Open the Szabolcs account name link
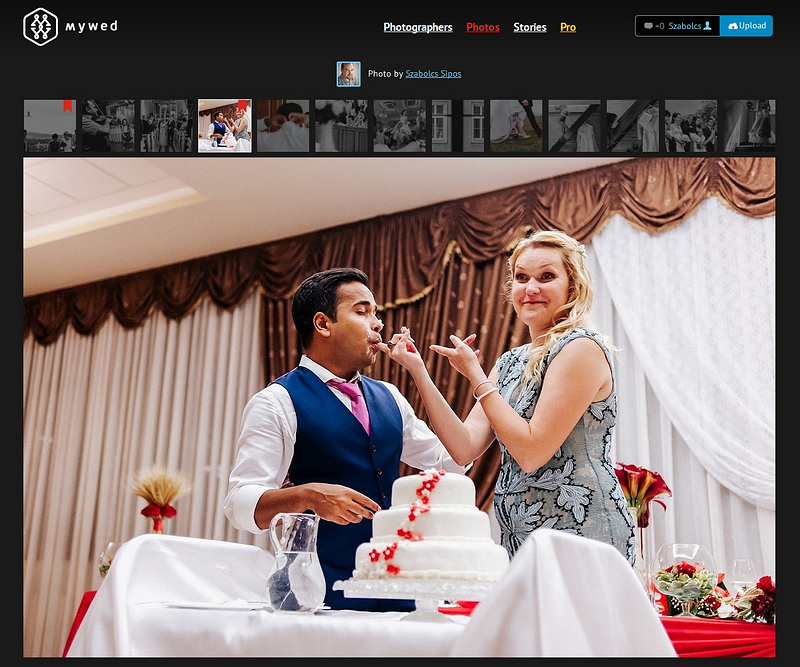This screenshot has height=667, width=800. pos(685,26)
